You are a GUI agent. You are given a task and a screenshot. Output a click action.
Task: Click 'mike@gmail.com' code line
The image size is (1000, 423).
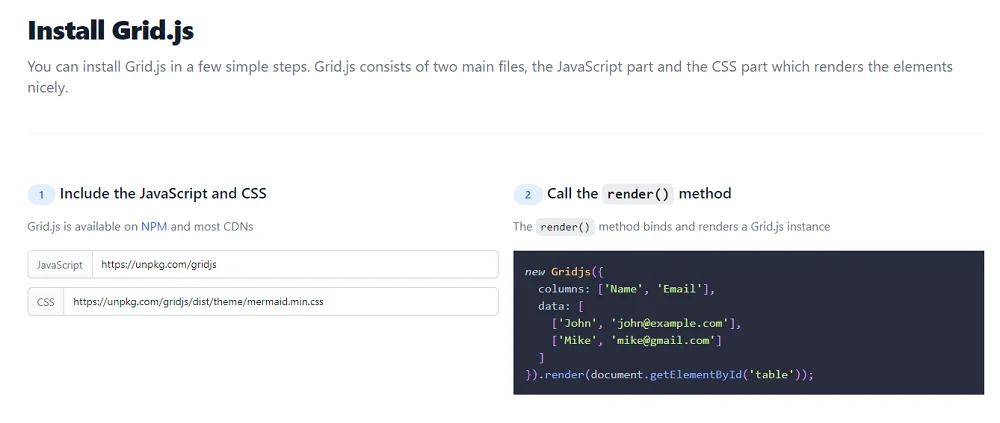636,341
